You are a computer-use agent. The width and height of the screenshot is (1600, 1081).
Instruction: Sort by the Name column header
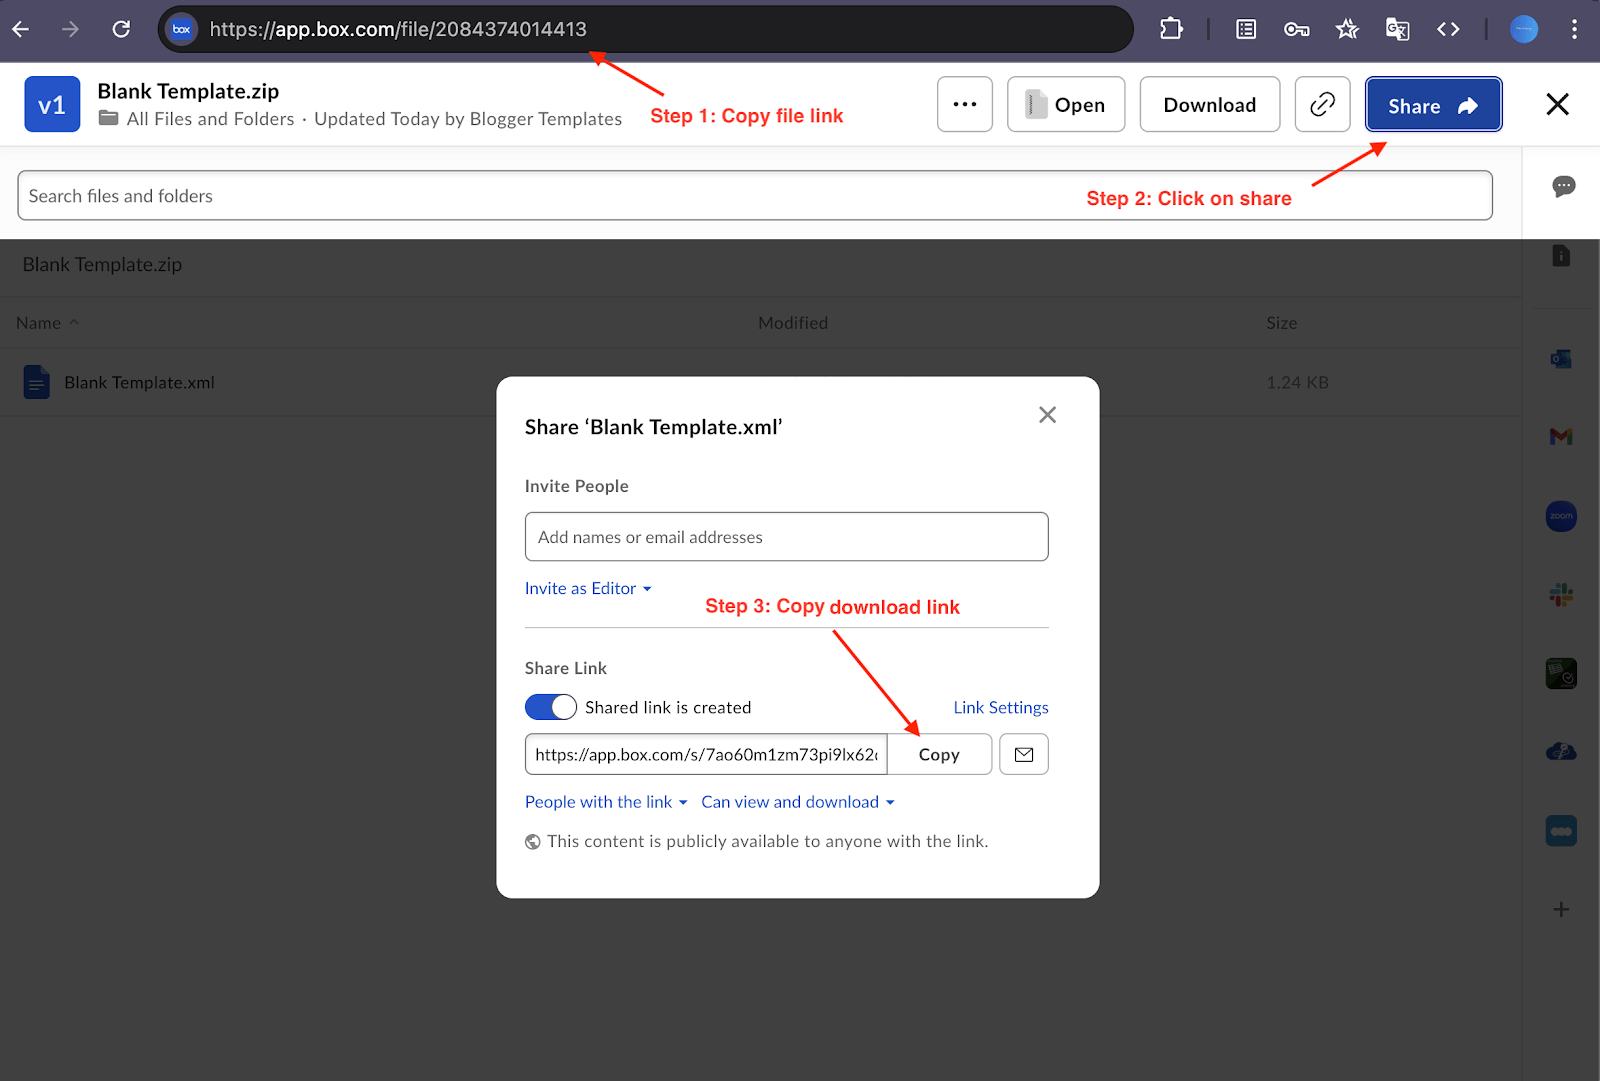pyautogui.click(x=46, y=323)
